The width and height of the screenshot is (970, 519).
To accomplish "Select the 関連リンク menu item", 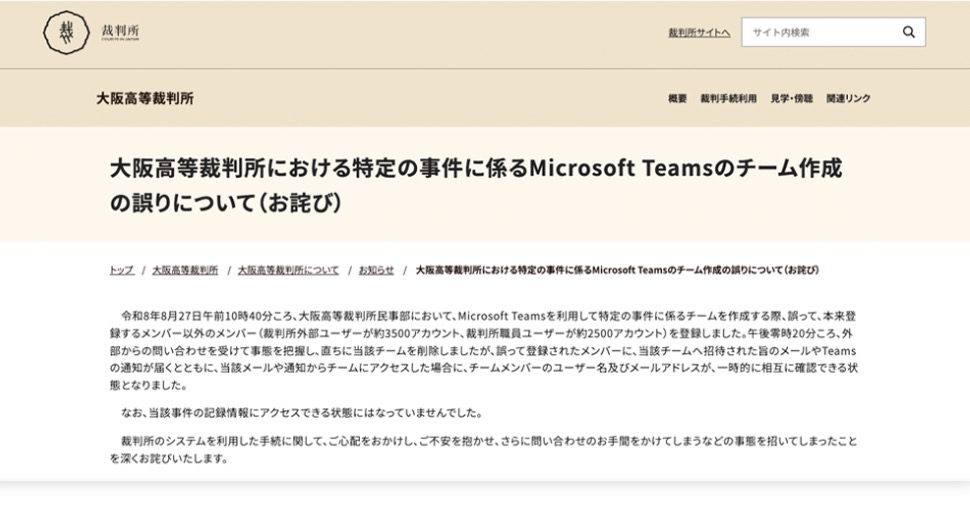I will (848, 98).
